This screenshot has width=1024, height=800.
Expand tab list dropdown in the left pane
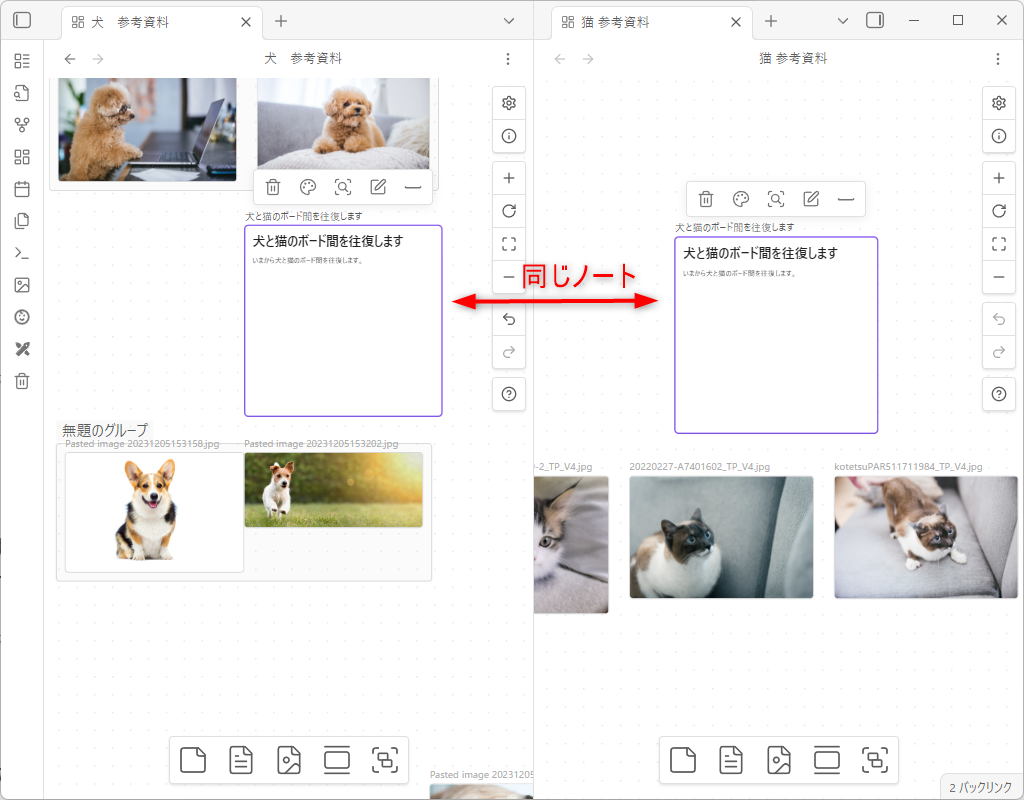[509, 21]
